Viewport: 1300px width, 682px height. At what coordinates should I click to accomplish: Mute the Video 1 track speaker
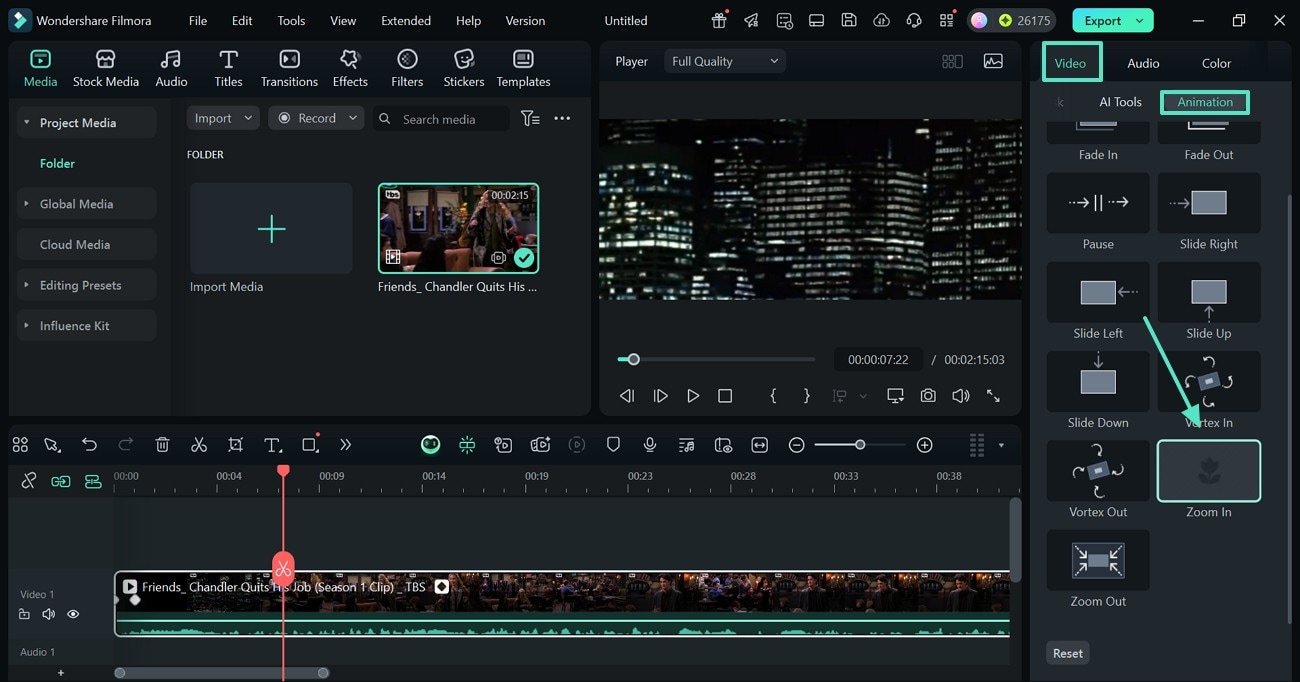click(48, 613)
